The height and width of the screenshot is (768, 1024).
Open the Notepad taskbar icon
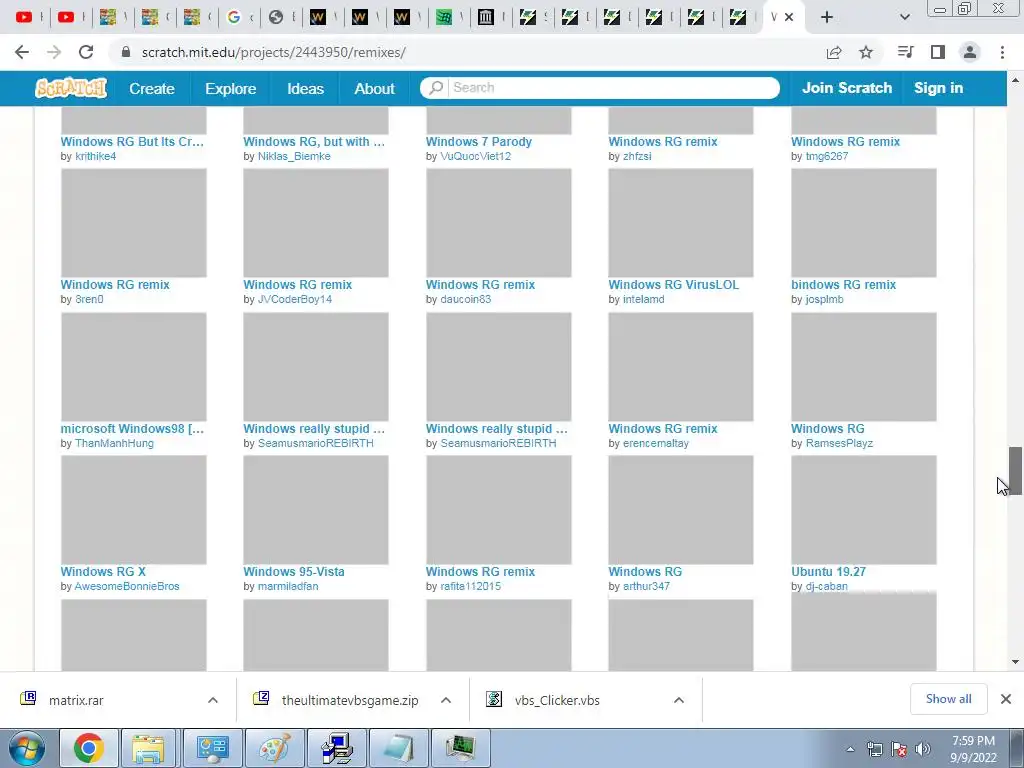(x=399, y=748)
